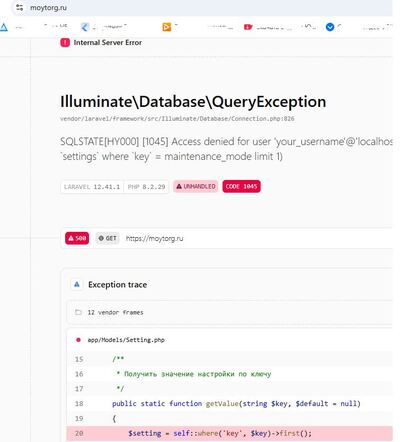Open the blue triangle bookmark
Image resolution: width=400 pixels, height=442 pixels.
tap(4, 27)
